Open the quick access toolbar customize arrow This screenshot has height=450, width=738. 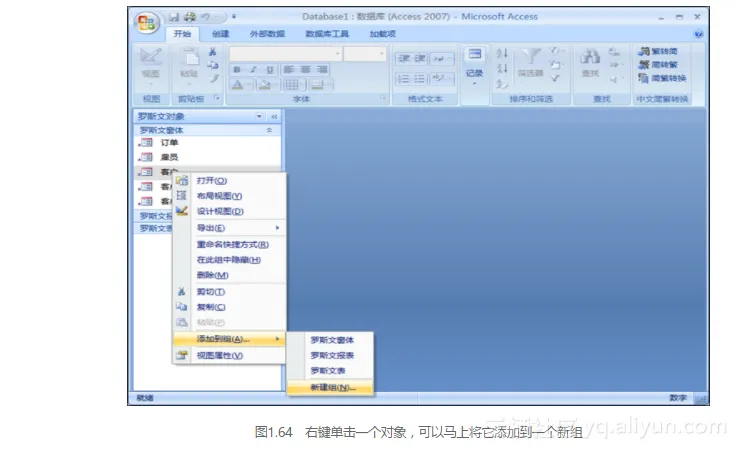coord(234,17)
